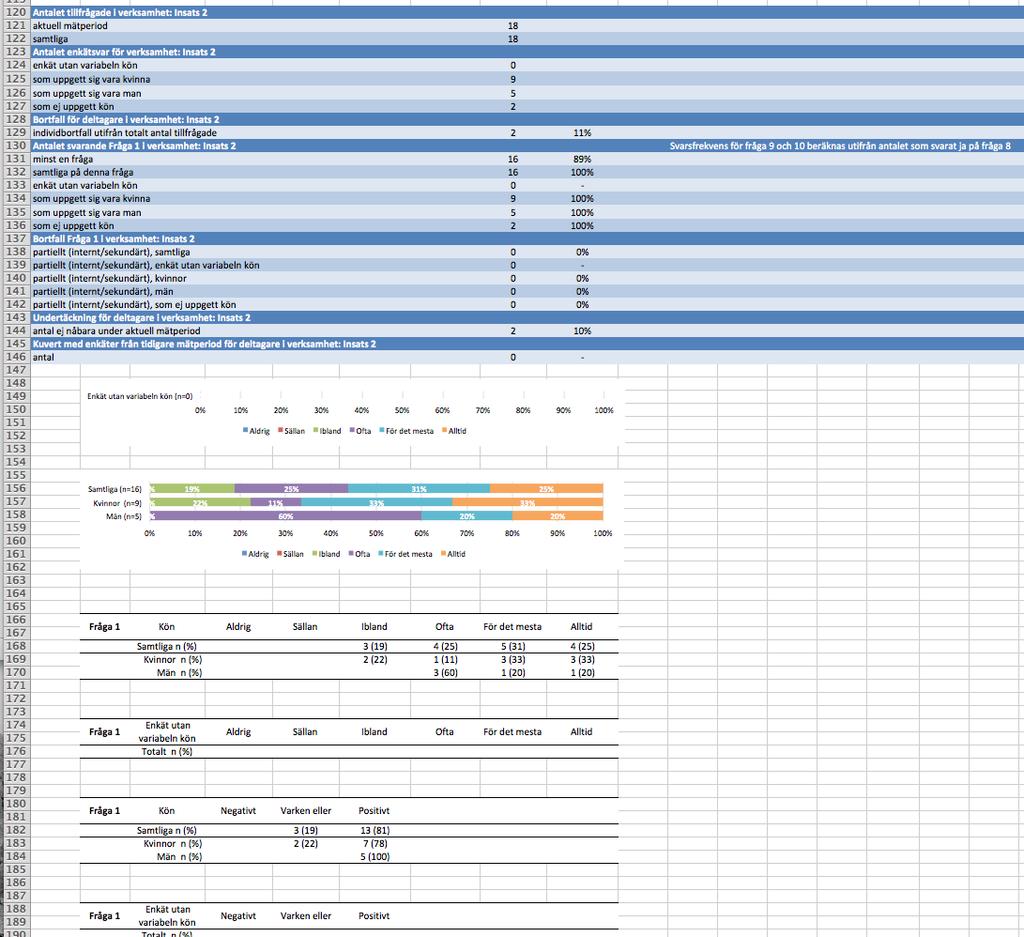Click the 'Kuvert med enkäter från tidigare mätperiod' header
1024x937 pixels.
coord(204,344)
